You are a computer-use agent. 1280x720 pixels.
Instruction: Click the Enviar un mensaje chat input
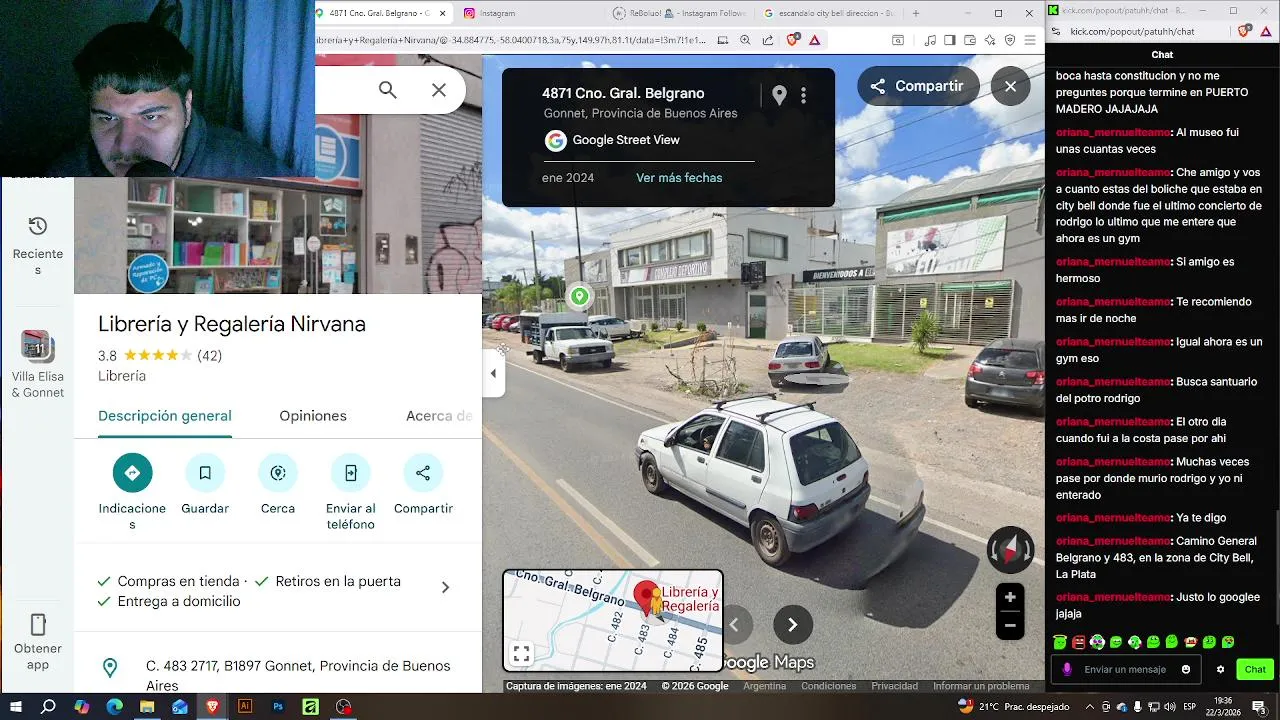(x=1125, y=669)
